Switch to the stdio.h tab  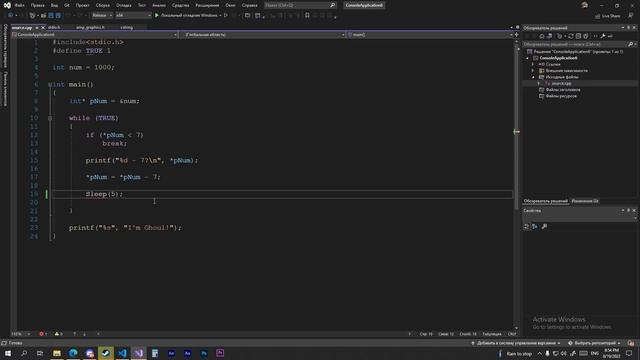click(54, 27)
